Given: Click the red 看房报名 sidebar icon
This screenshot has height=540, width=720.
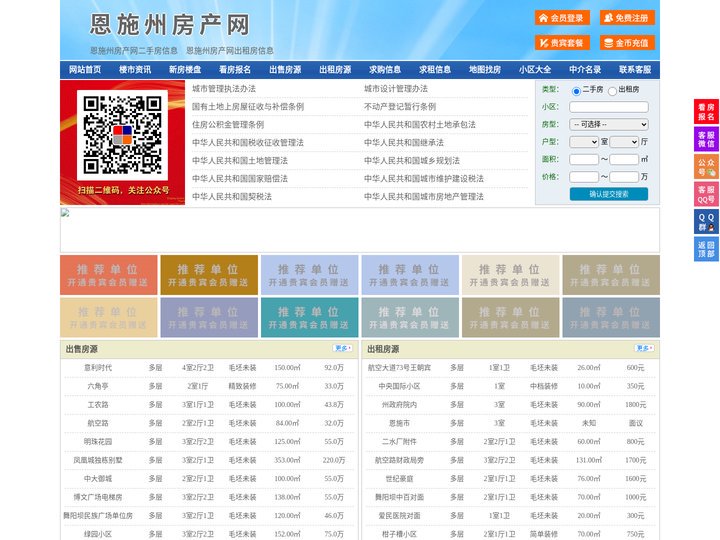Looking at the screenshot, I should tap(706, 112).
